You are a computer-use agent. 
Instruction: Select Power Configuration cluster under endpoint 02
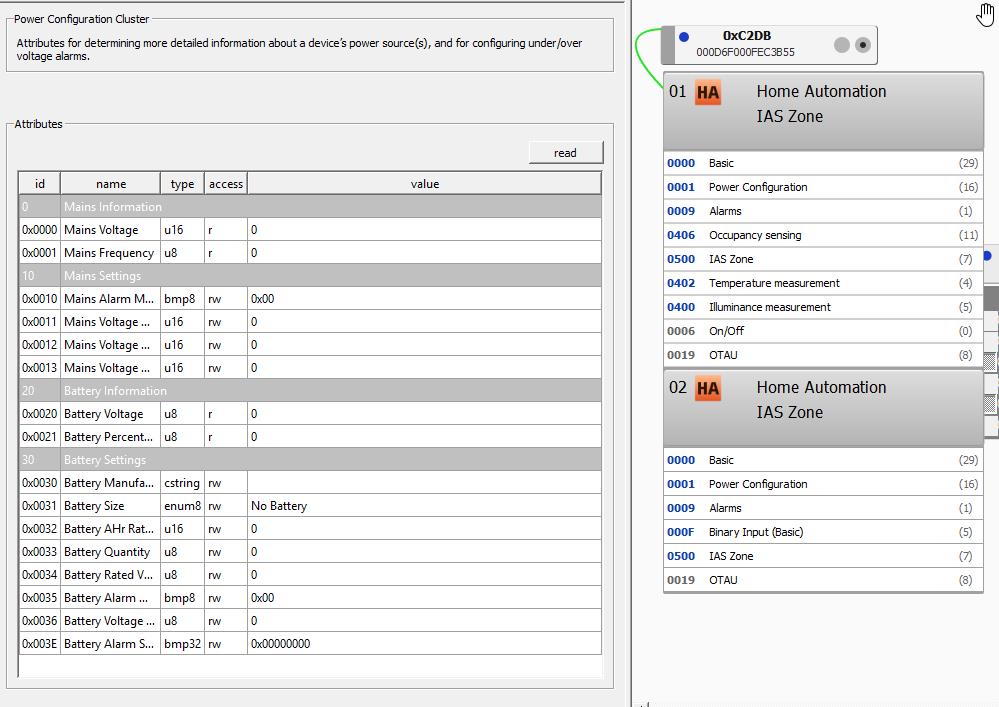(823, 484)
